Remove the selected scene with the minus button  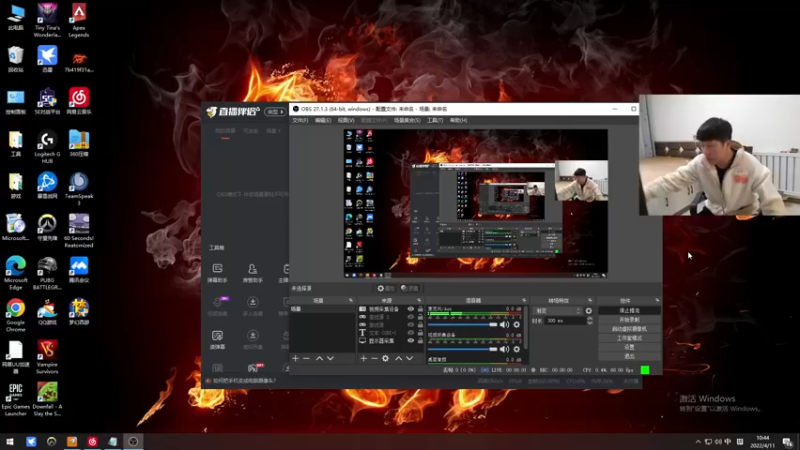point(306,359)
